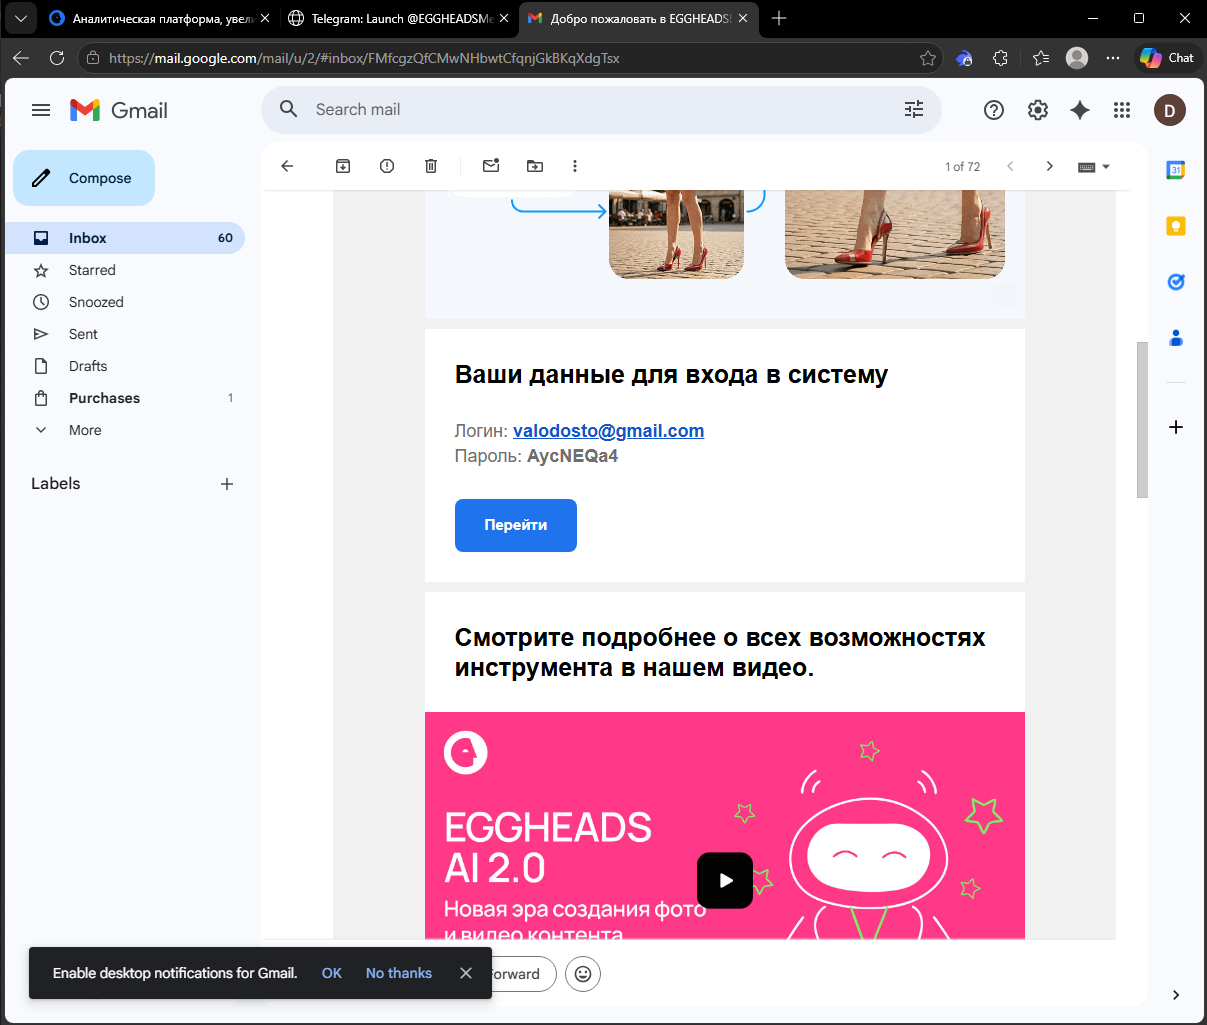This screenshot has width=1207, height=1025.
Task: Open the Sent folder
Action: 125,334
